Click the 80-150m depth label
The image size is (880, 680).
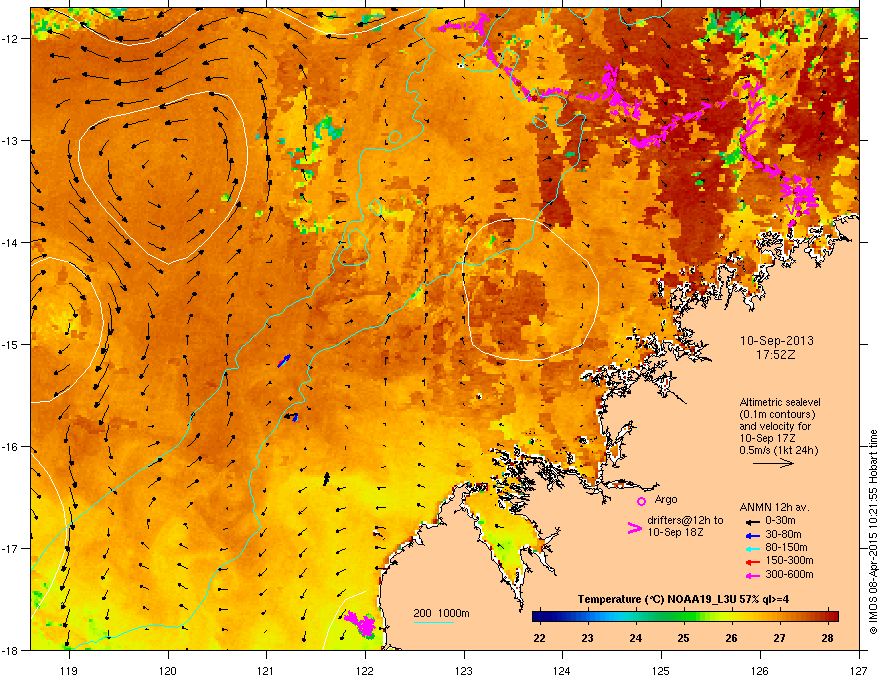(786, 548)
